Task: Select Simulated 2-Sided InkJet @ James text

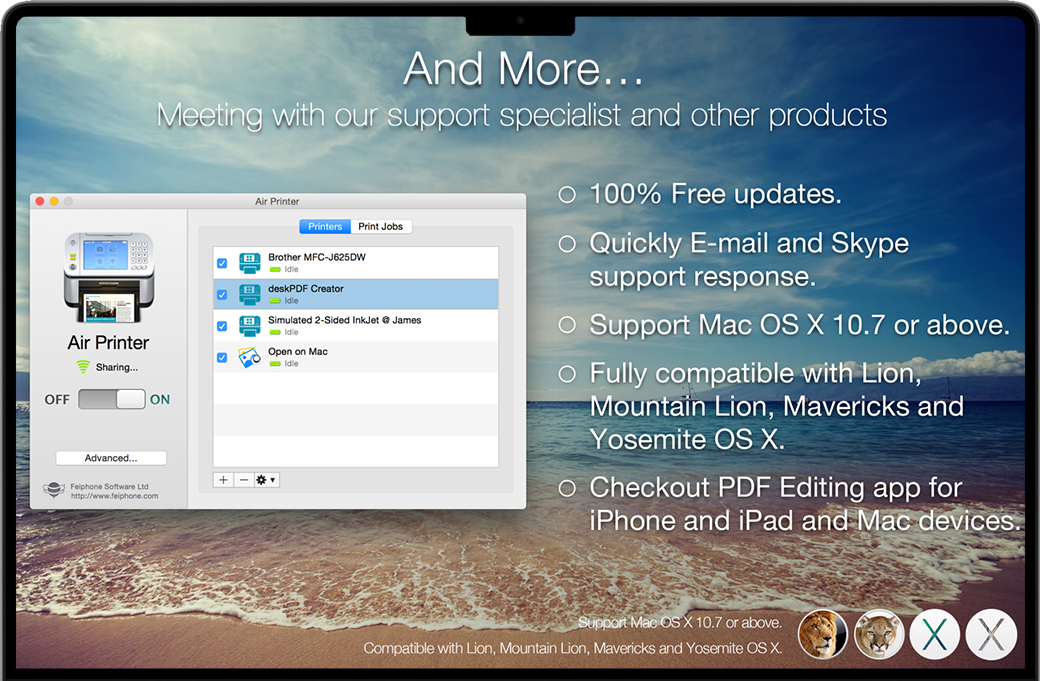Action: click(x=345, y=320)
